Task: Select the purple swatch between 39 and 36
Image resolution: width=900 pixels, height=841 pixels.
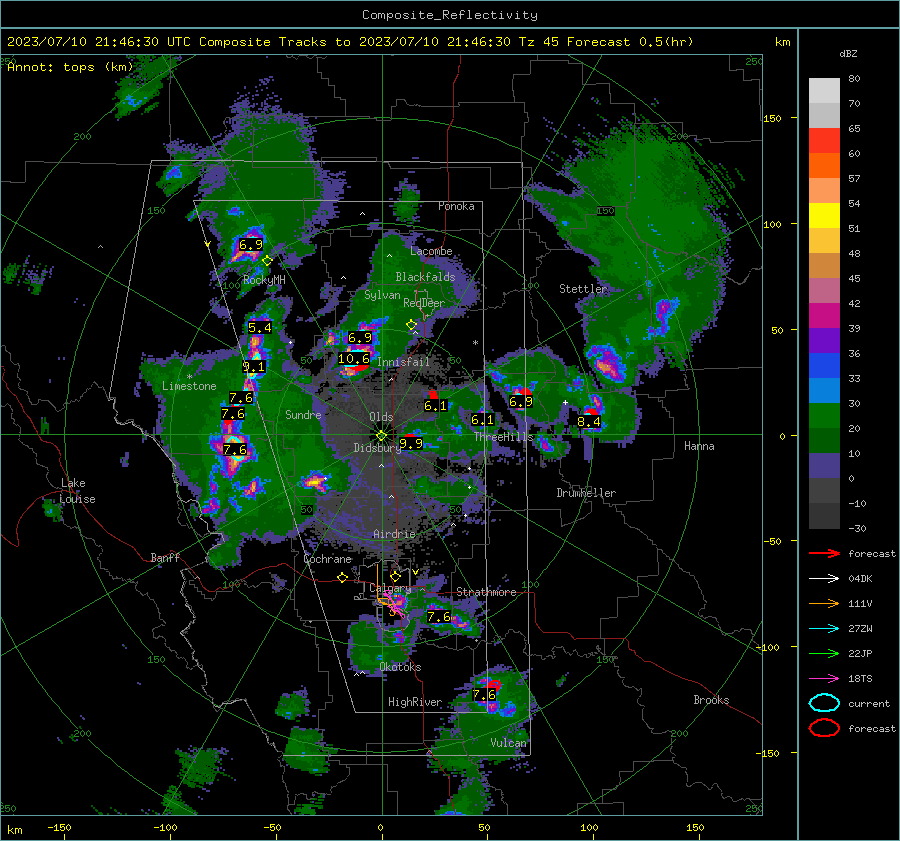Action: coord(824,341)
